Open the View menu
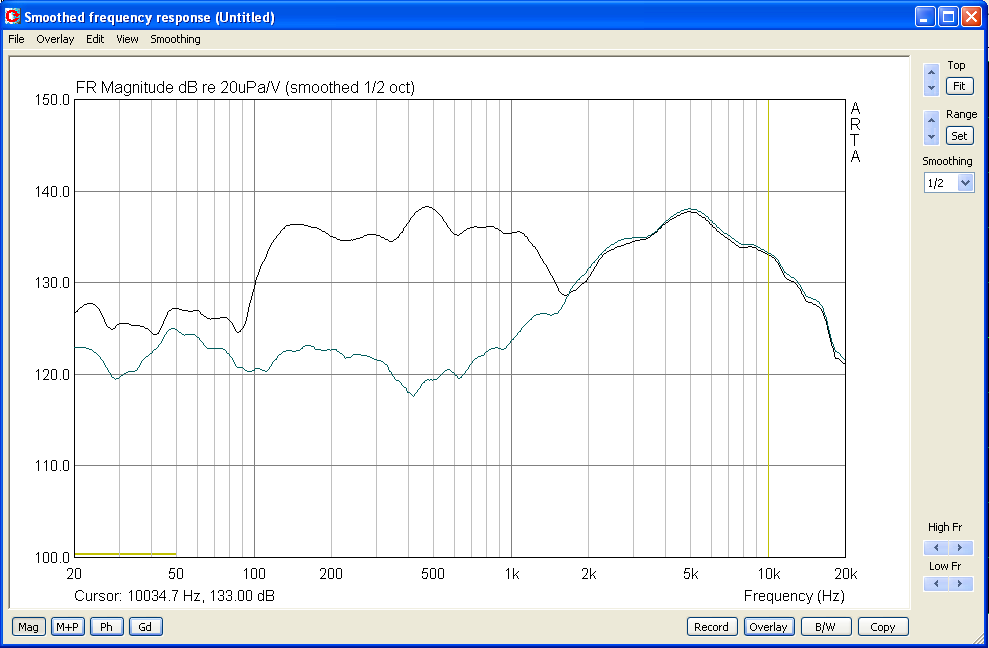 pyautogui.click(x=127, y=39)
